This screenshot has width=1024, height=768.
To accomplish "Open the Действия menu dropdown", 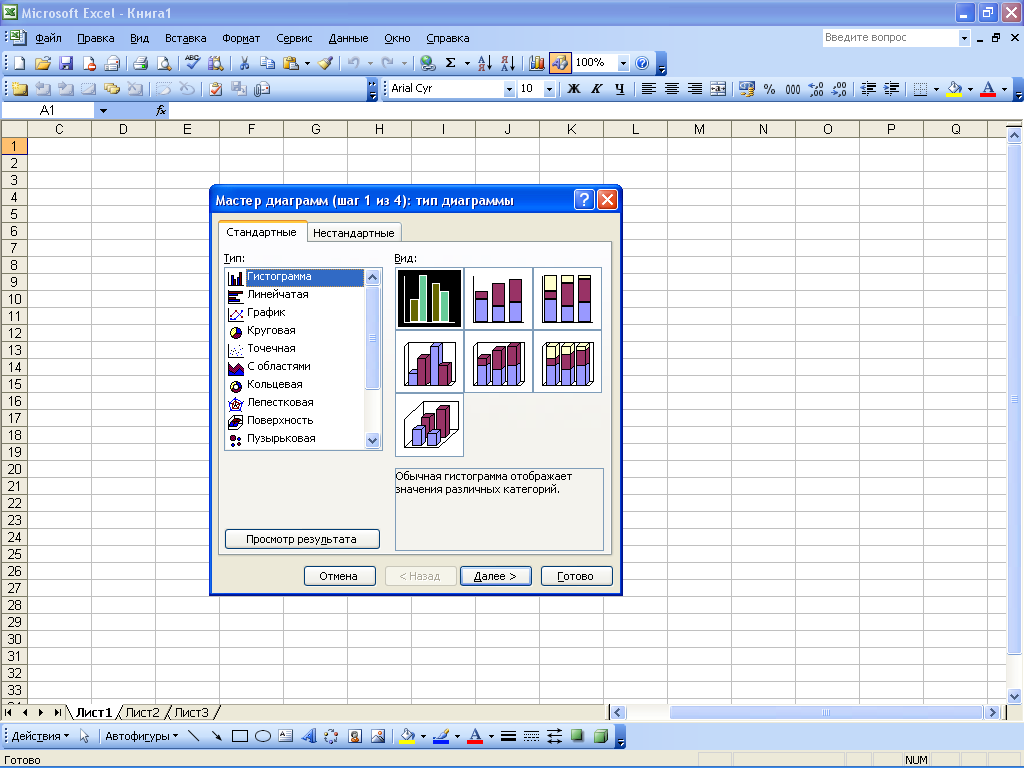I will point(40,736).
